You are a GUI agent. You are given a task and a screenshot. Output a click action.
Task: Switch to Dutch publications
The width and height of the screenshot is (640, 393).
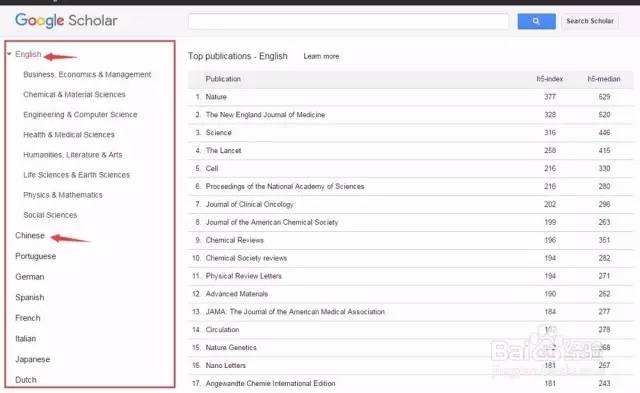coord(26,380)
